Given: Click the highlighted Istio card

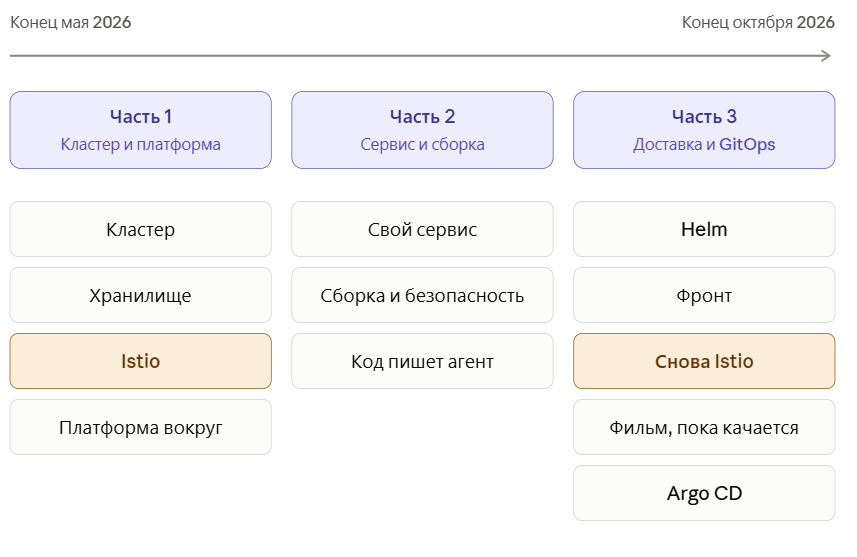Looking at the screenshot, I should (140, 361).
